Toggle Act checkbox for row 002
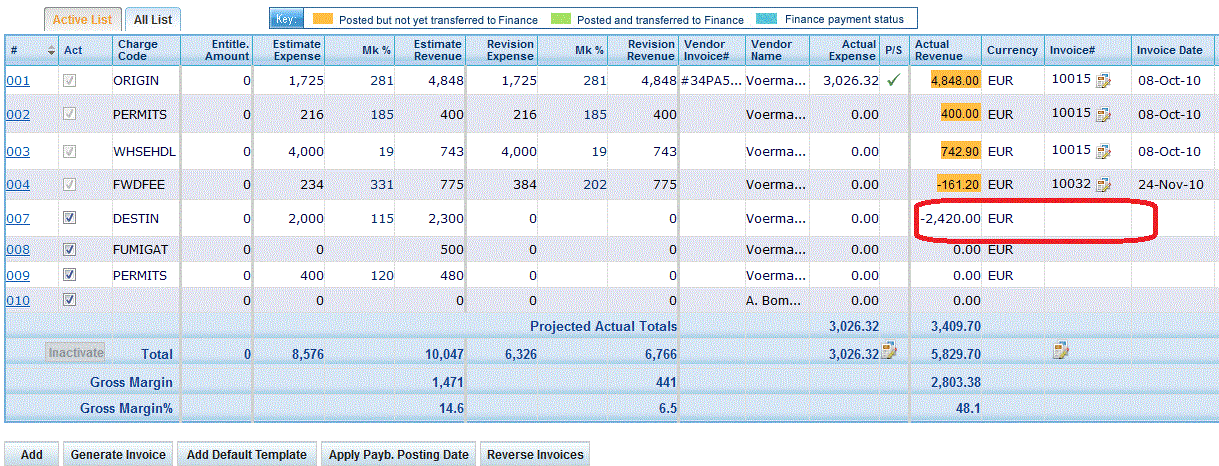Image resolution: width=1219 pixels, height=466 pixels. pyautogui.click(x=70, y=115)
